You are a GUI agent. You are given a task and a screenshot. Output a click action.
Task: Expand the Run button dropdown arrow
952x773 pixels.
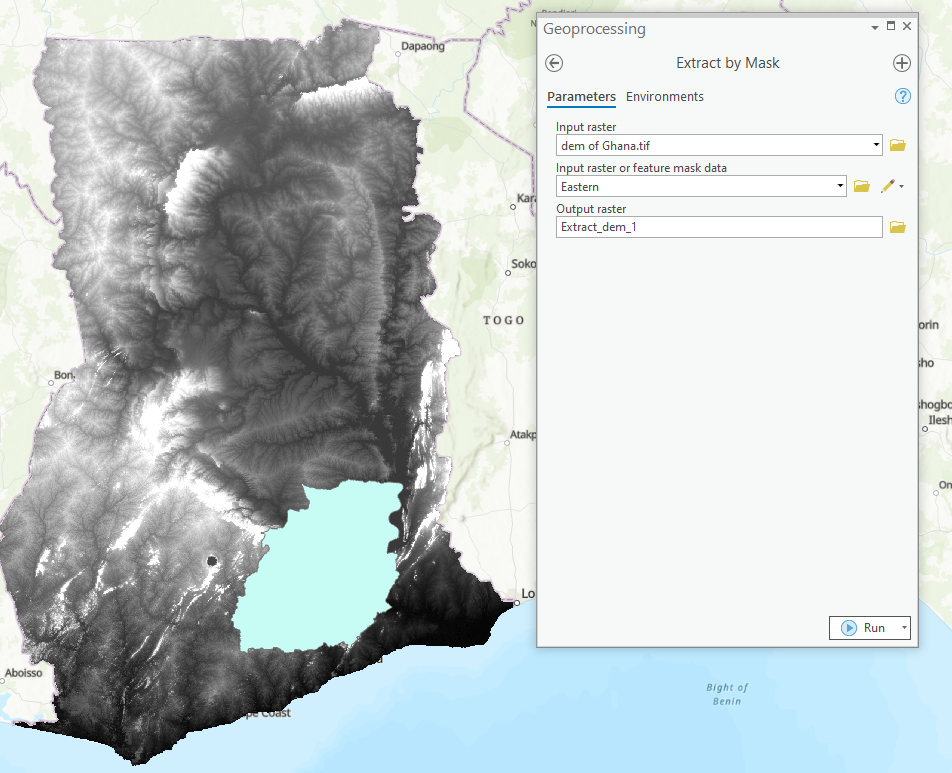click(903, 627)
